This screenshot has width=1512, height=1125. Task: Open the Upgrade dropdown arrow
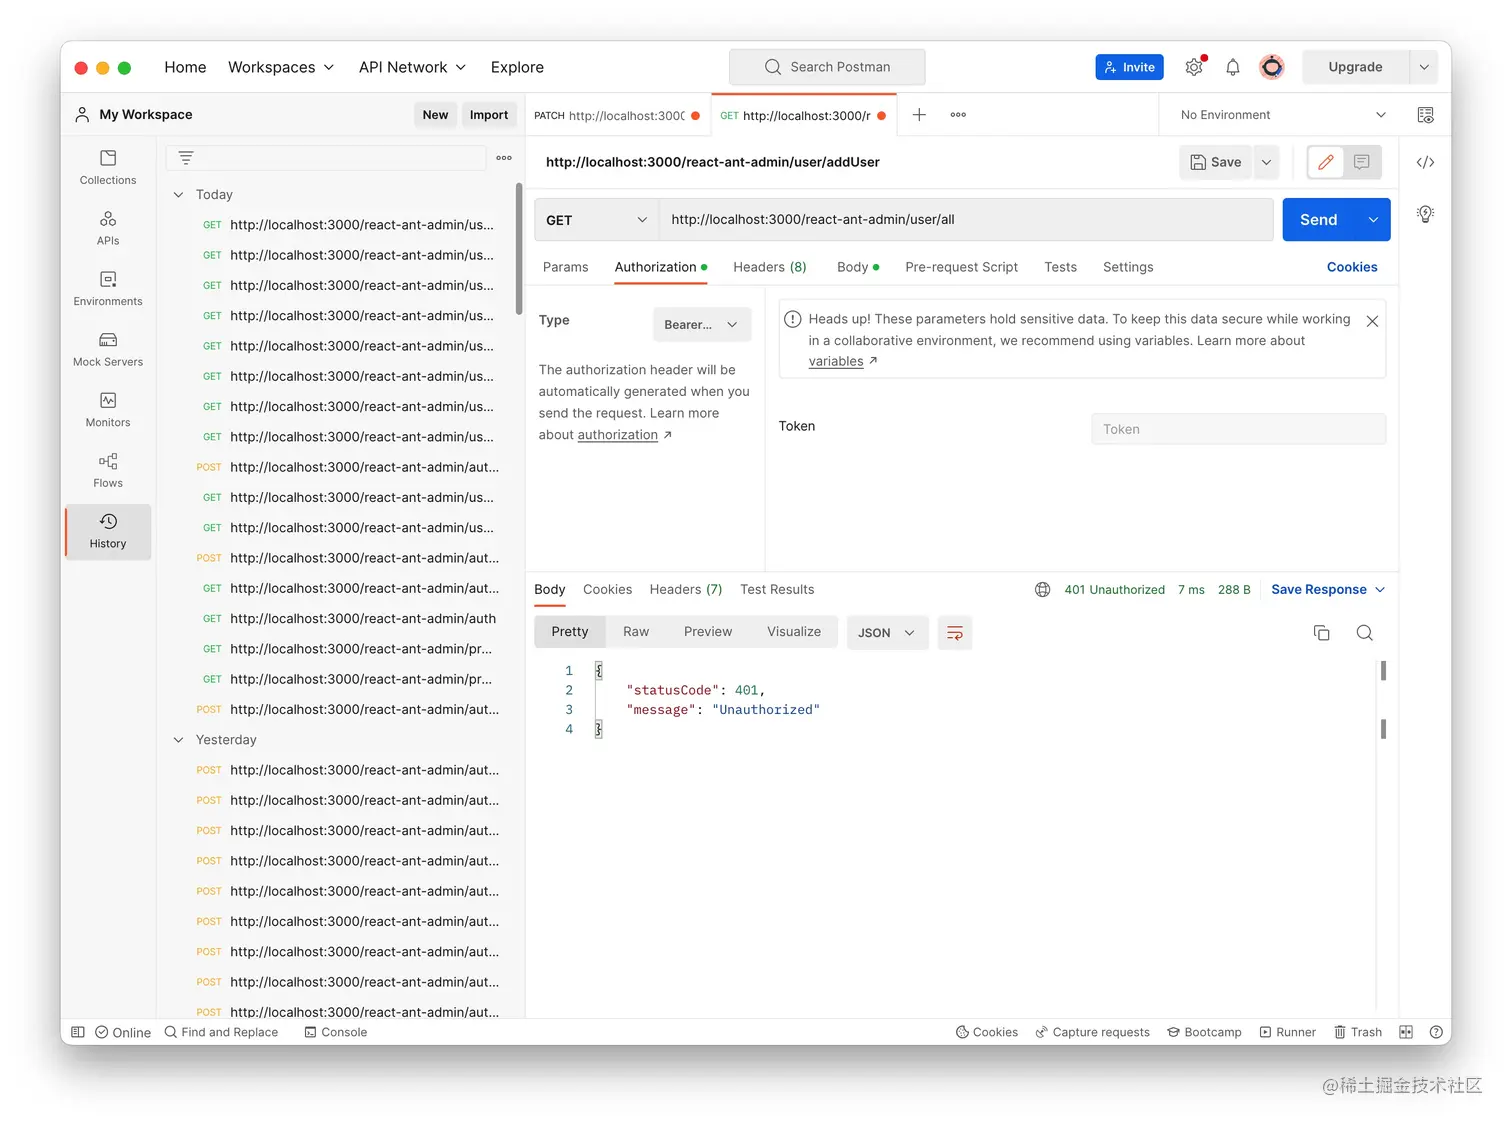1424,67
